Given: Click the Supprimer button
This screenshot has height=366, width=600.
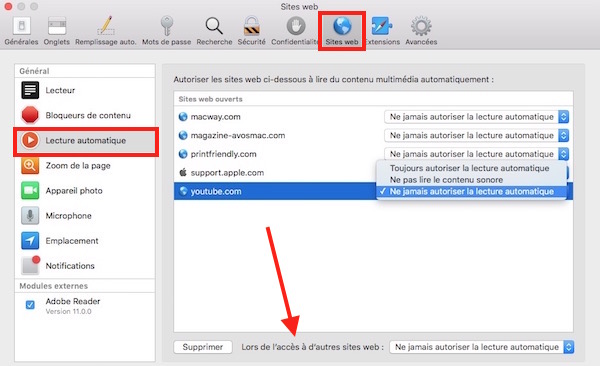Looking at the screenshot, I should 203,347.
